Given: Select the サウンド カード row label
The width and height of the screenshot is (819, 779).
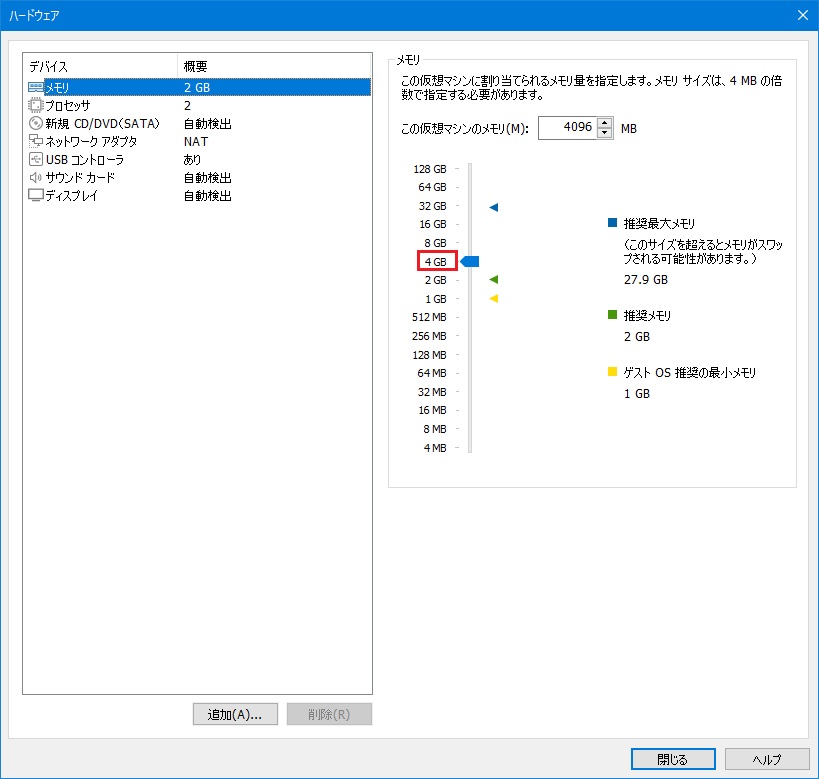Looking at the screenshot, I should coord(80,177).
